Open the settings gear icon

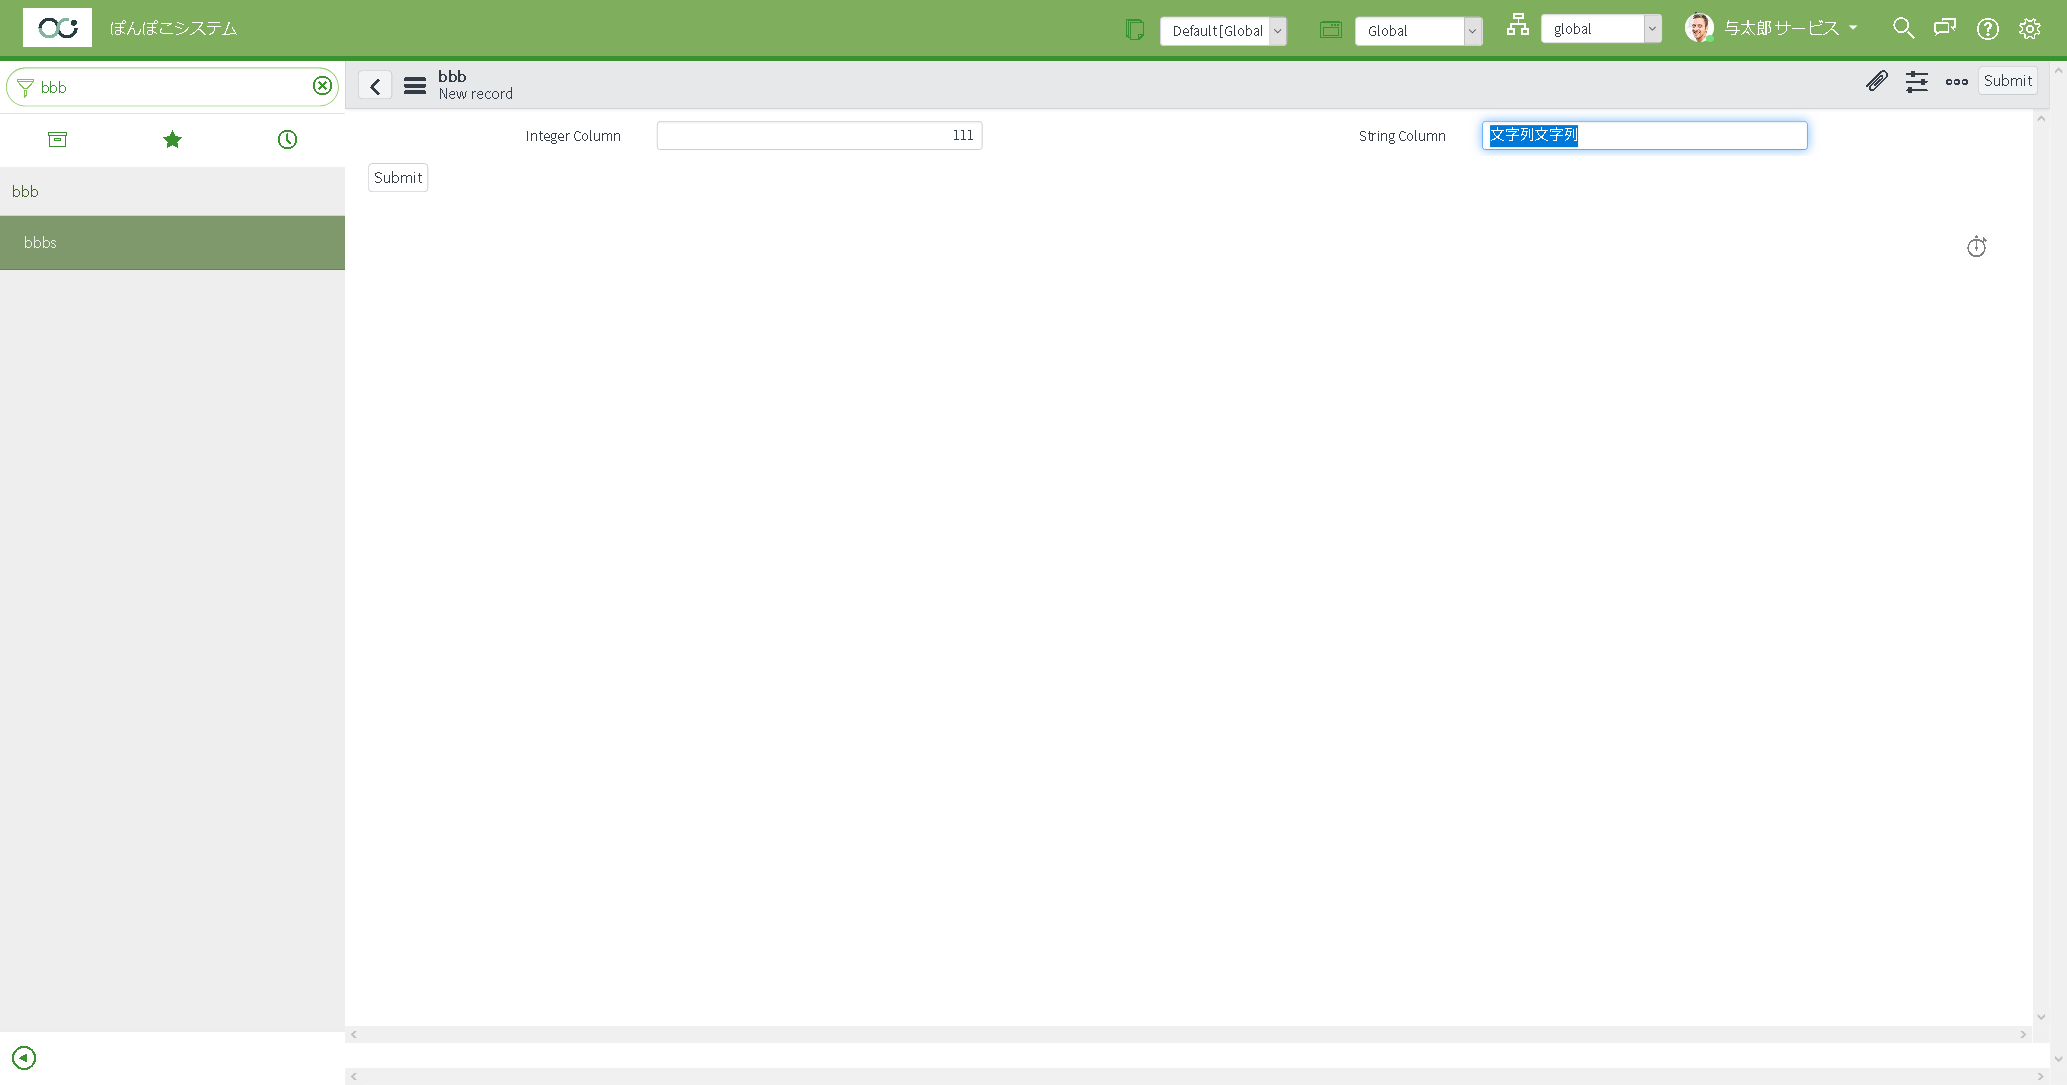point(2030,28)
